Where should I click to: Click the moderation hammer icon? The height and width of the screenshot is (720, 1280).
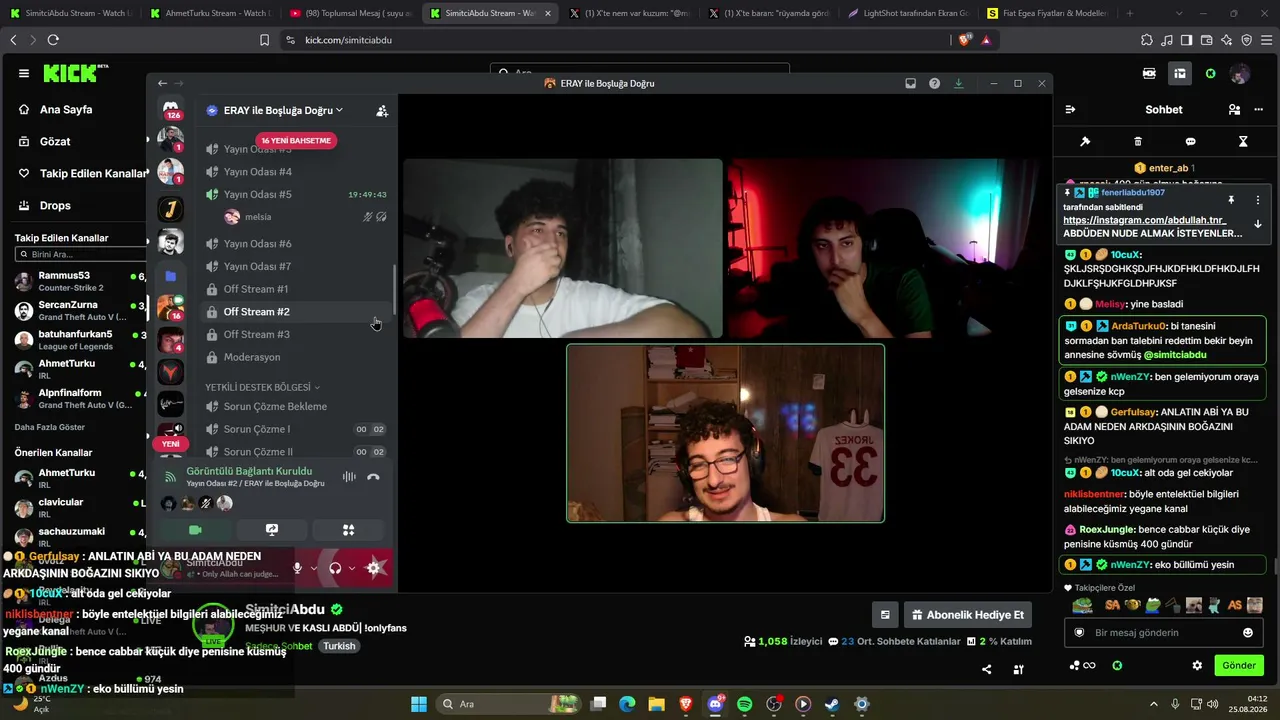pyautogui.click(x=1085, y=142)
